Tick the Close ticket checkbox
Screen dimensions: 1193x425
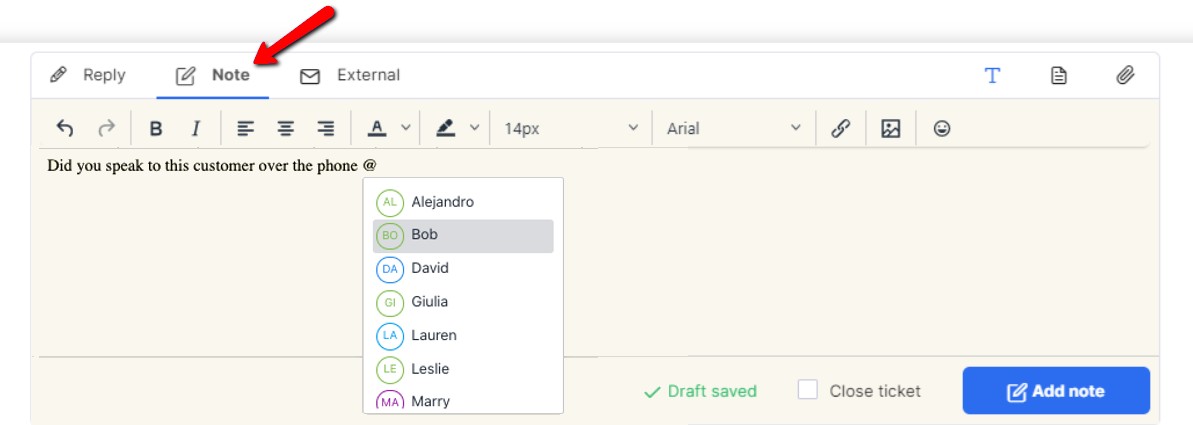point(807,390)
